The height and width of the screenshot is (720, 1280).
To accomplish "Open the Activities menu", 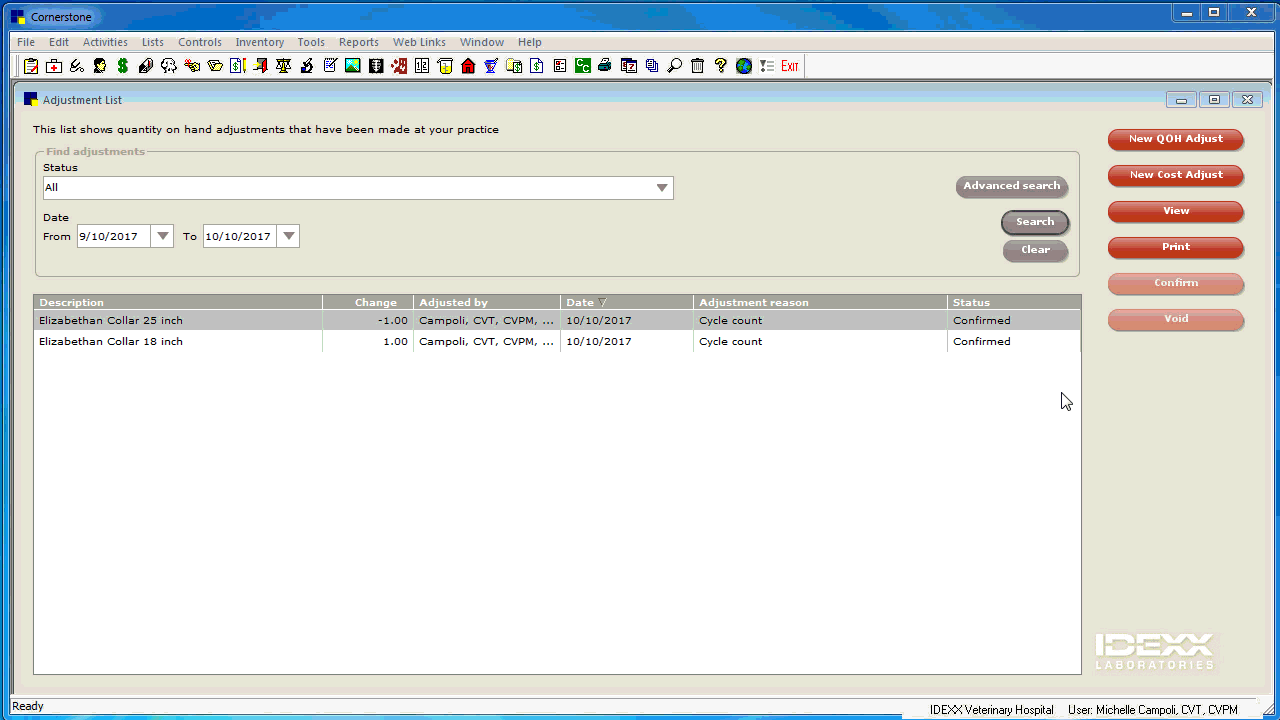I will point(105,42).
